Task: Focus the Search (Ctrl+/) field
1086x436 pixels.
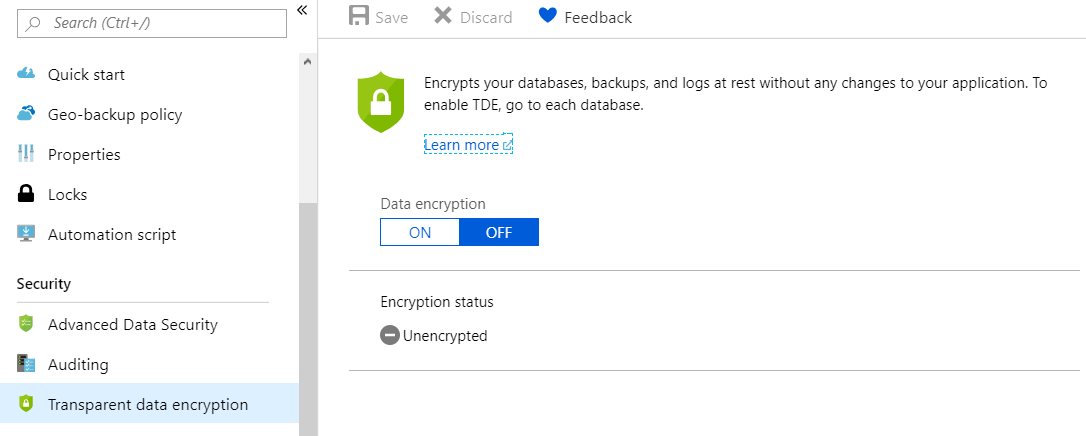Action: point(160,22)
